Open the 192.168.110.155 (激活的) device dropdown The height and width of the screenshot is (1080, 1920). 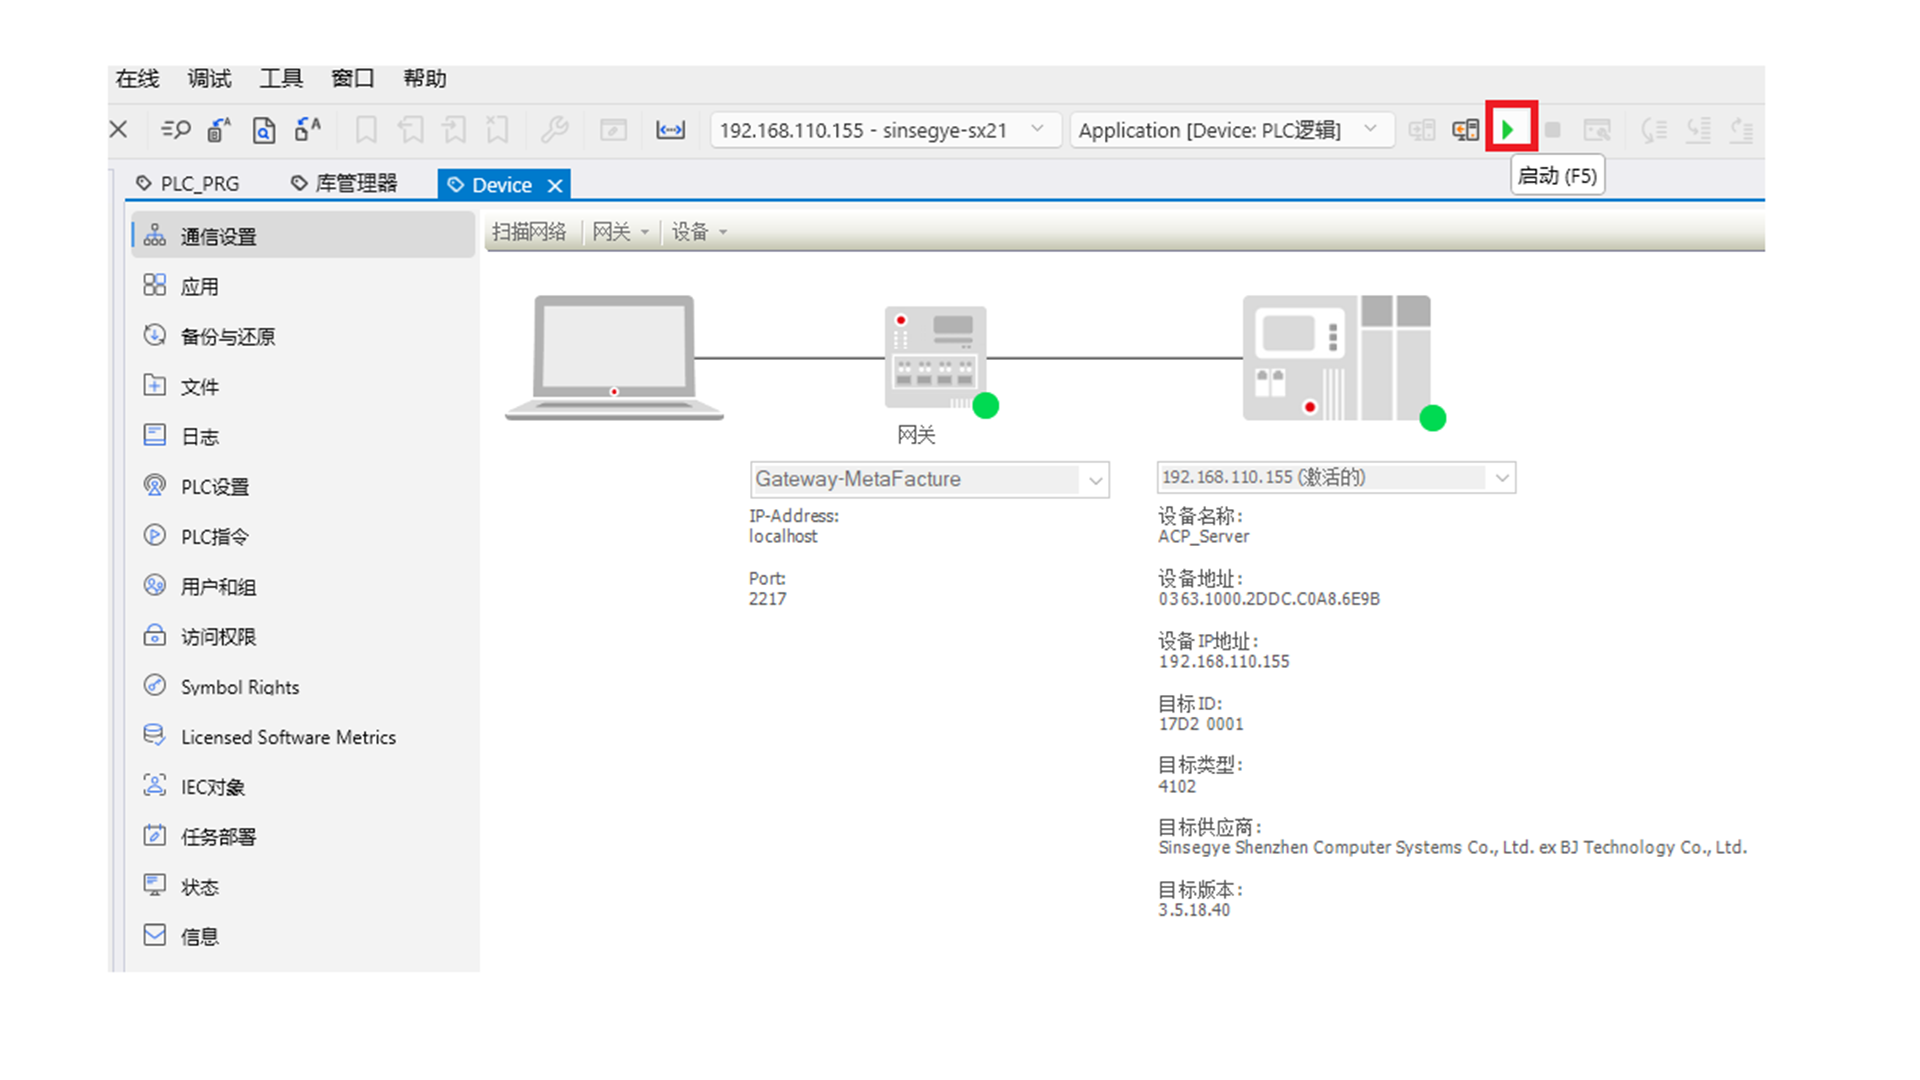click(1501, 478)
